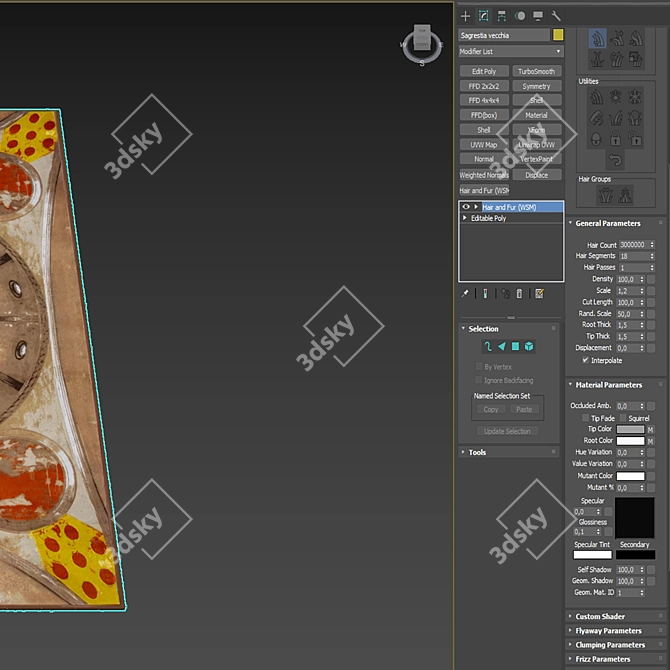The width and height of the screenshot is (670, 670).
Task: Select the Puff Roots styling tool
Action: point(636,39)
